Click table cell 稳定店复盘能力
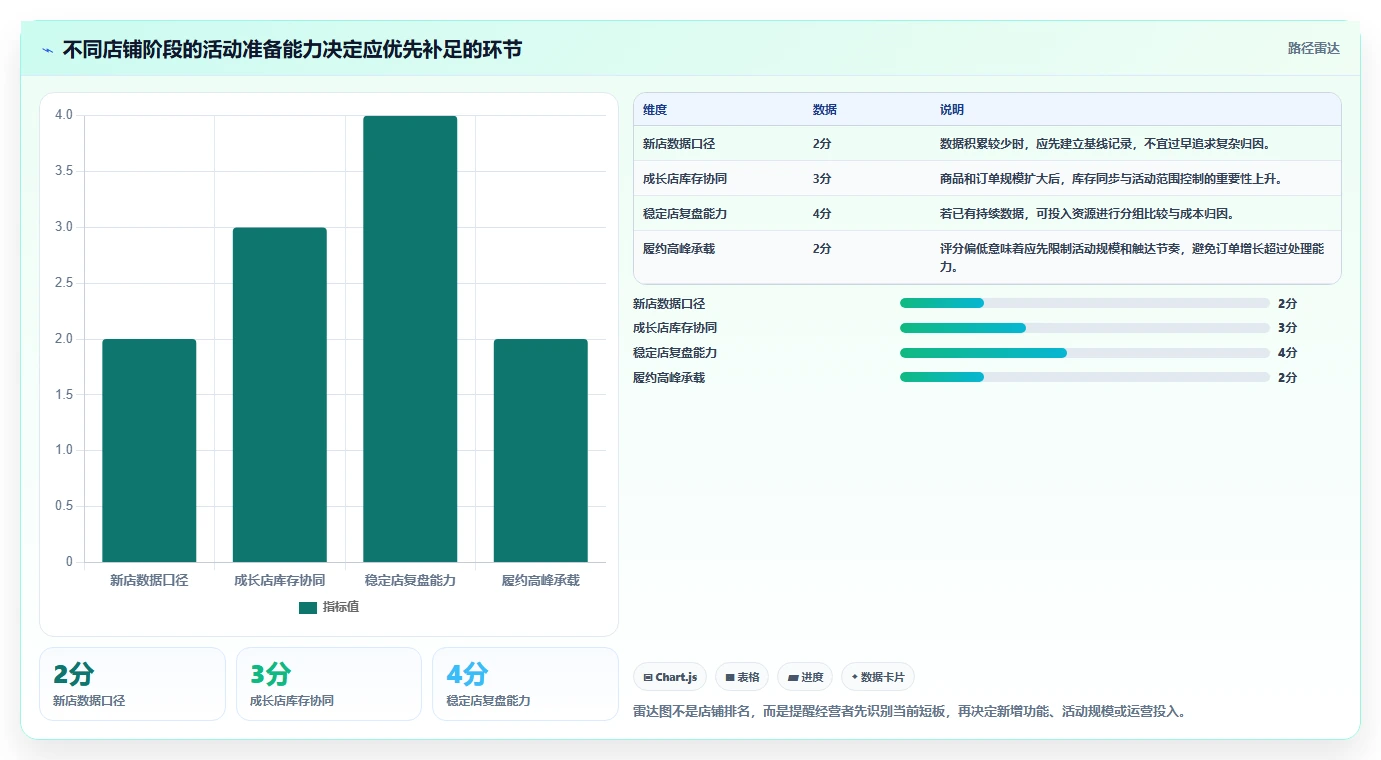Screen dimensions: 1381x760 tap(685, 214)
